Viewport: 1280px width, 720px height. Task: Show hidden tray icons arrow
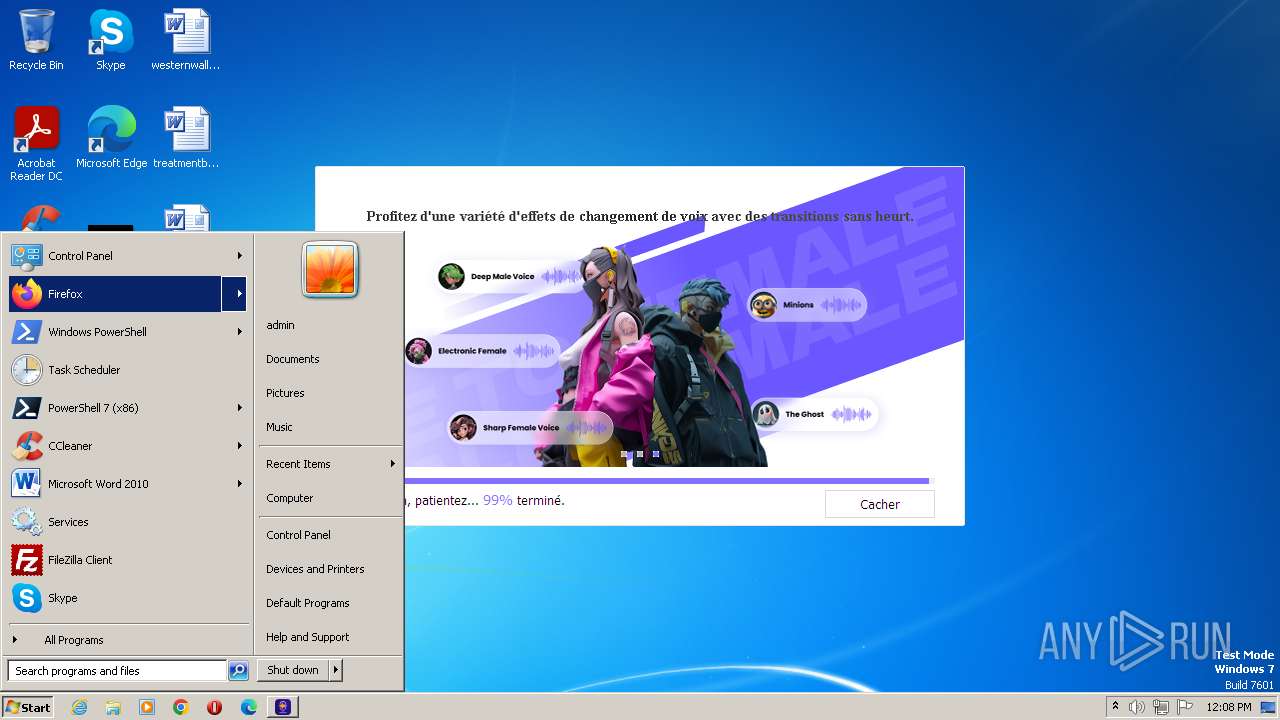point(1115,707)
